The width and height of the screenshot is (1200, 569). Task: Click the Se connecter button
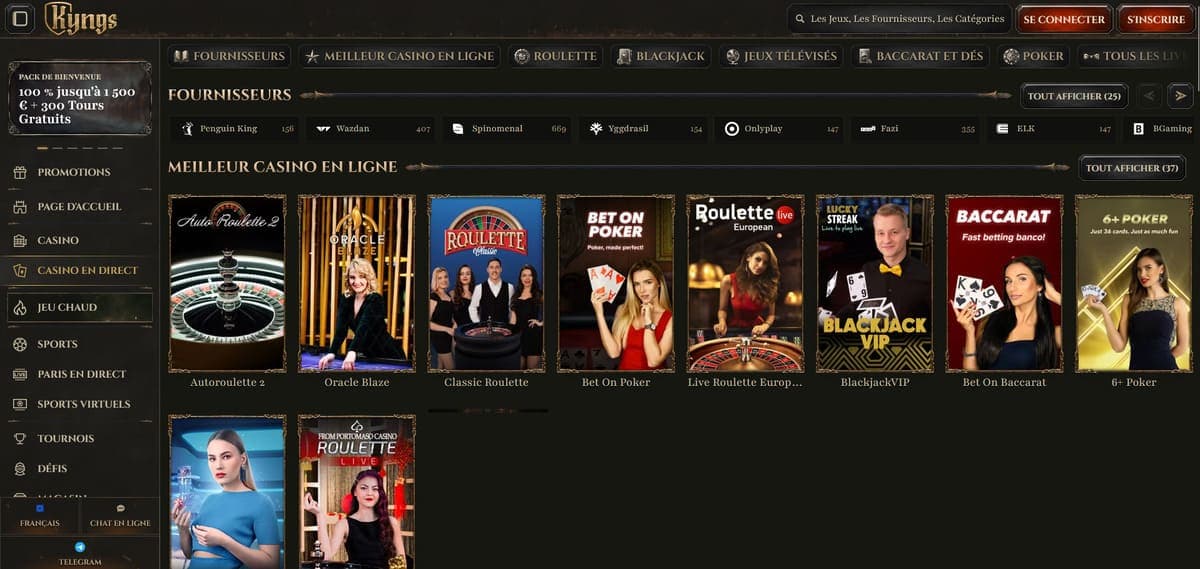coord(1064,19)
